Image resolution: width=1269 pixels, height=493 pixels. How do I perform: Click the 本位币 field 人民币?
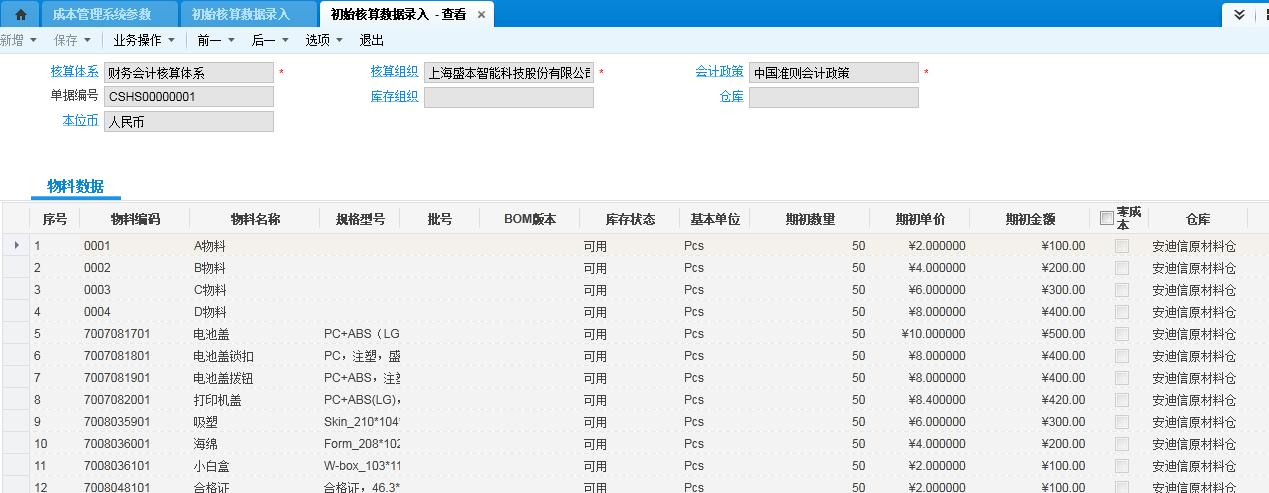click(x=188, y=121)
